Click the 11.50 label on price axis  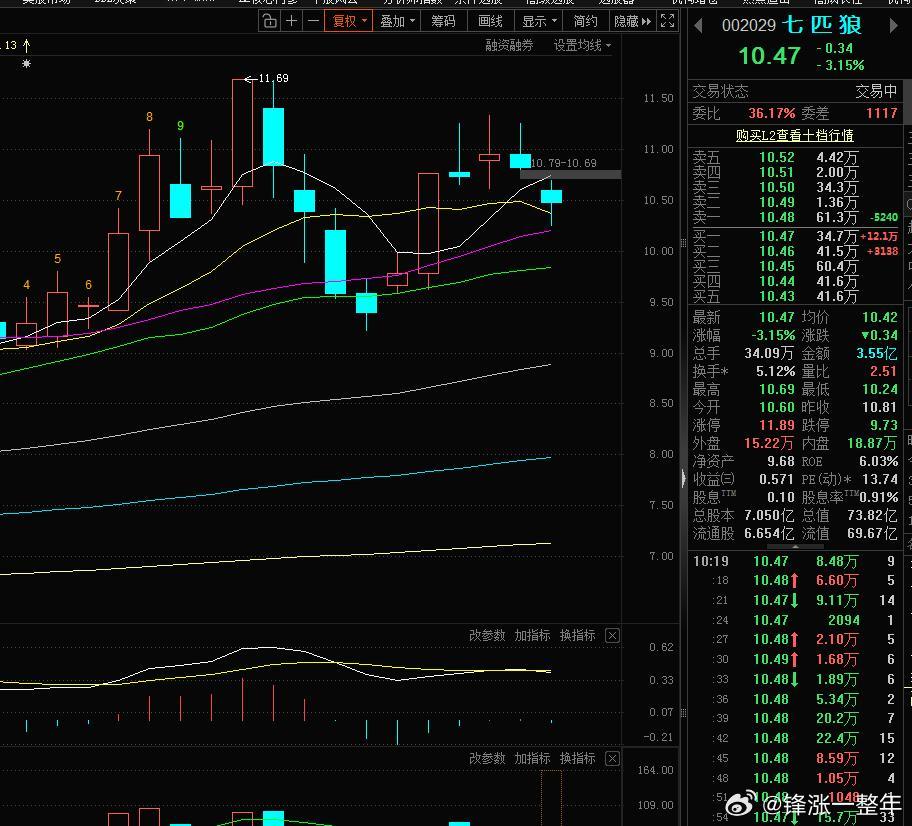658,98
